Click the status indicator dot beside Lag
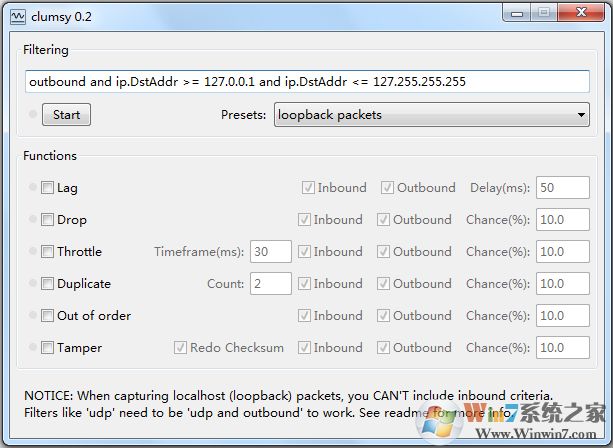 coord(33,187)
